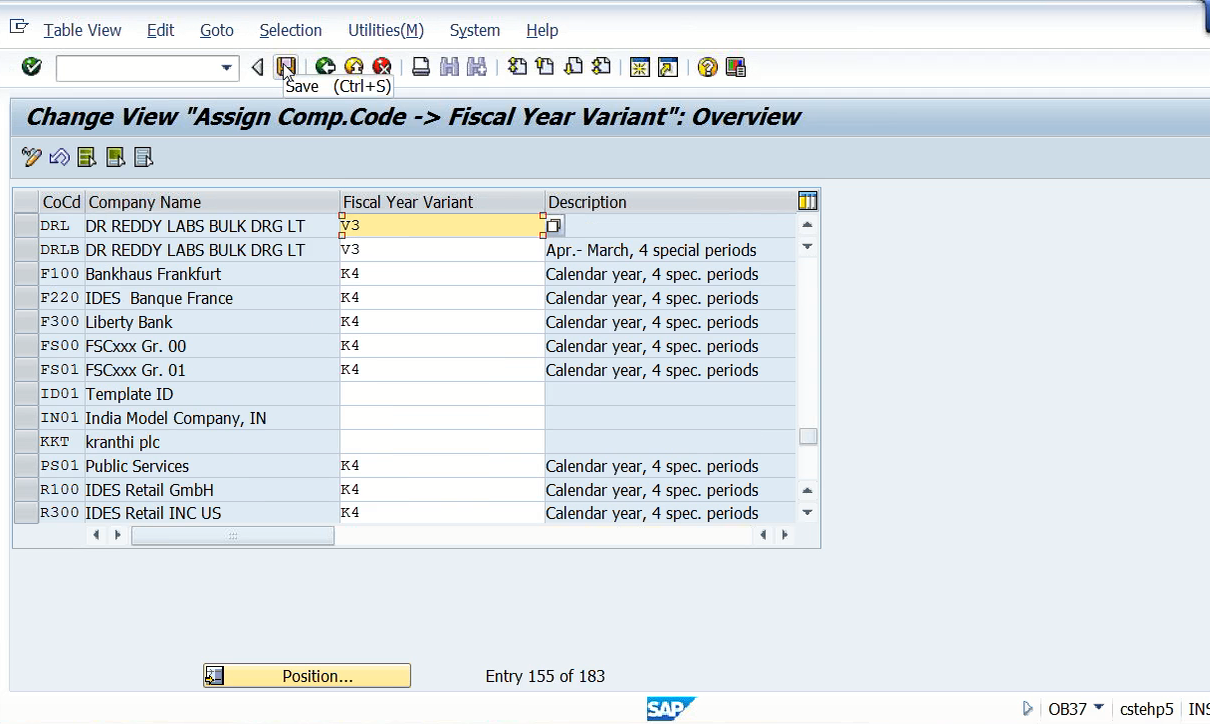Open the OB37 status bar dropdown
Image resolution: width=1210 pixels, height=724 pixels.
[x=1099, y=708]
